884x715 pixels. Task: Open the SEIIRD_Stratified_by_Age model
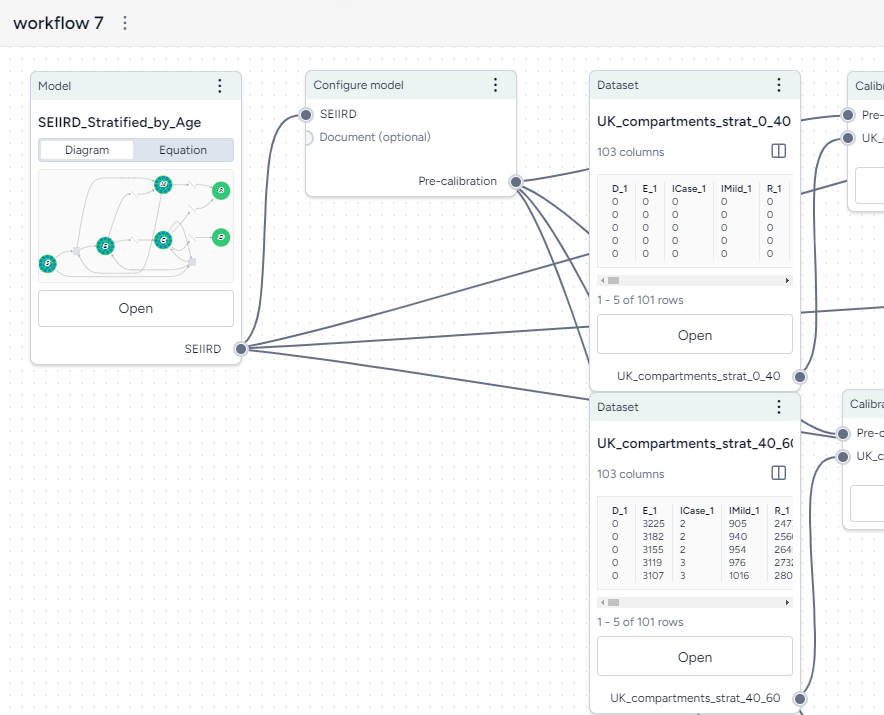135,308
